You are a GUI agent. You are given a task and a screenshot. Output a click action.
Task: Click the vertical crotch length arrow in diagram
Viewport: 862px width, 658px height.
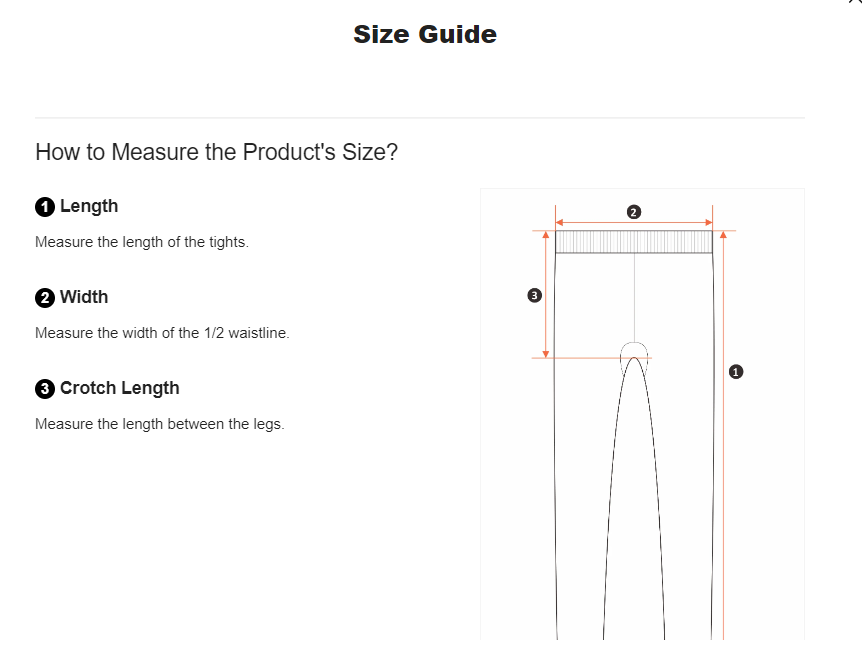coord(546,295)
